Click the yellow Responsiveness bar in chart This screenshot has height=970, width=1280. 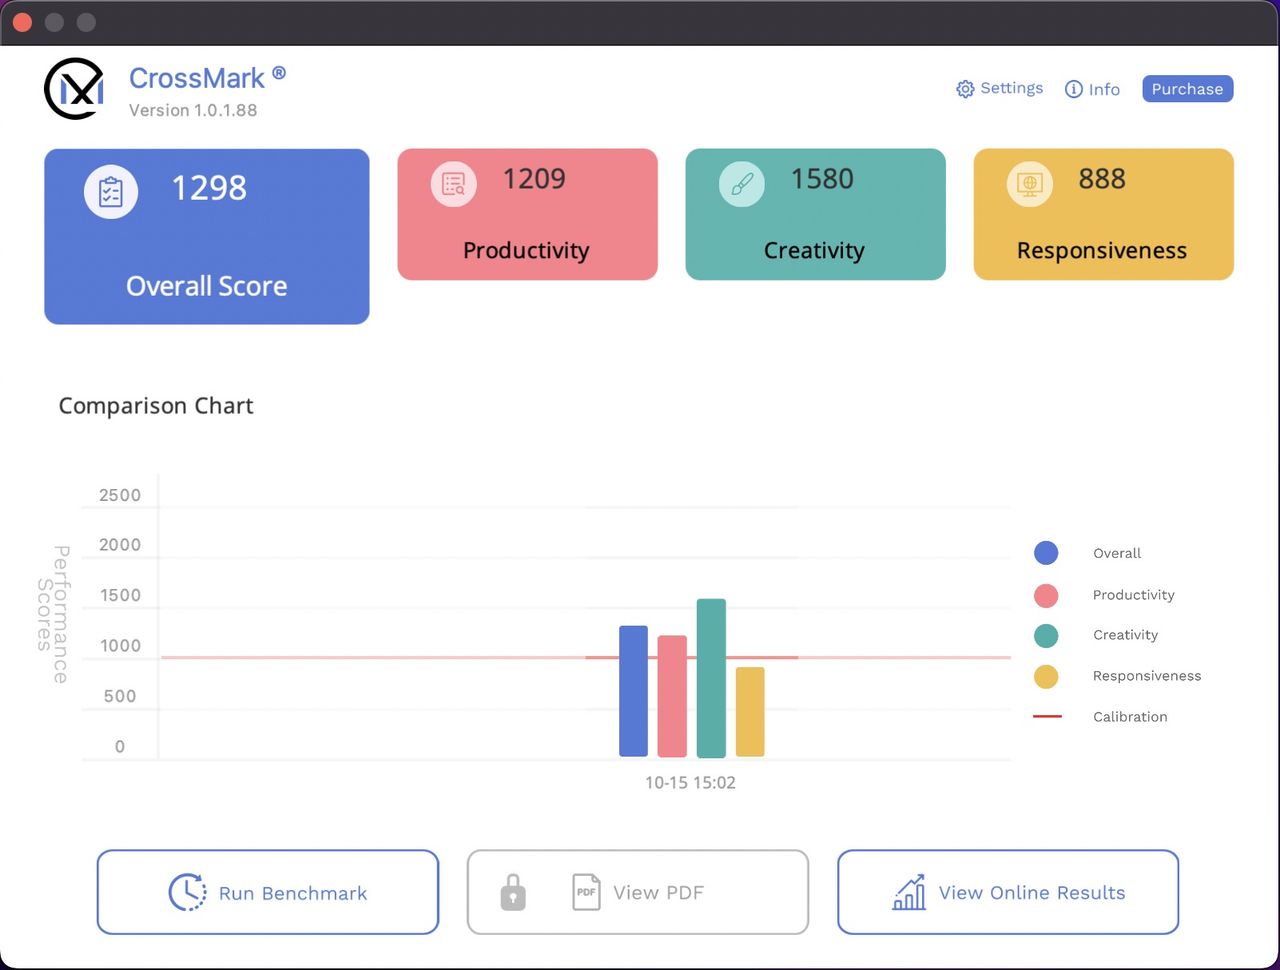[750, 712]
